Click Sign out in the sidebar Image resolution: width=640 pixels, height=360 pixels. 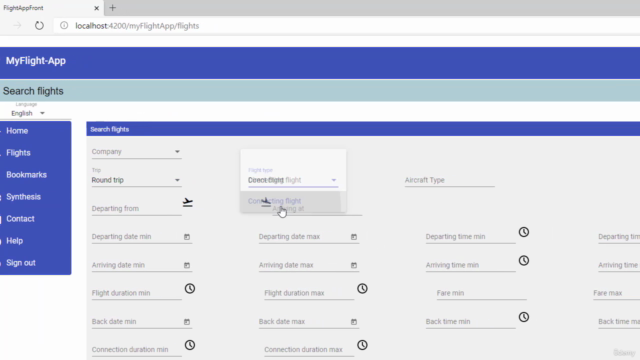[x=21, y=263]
